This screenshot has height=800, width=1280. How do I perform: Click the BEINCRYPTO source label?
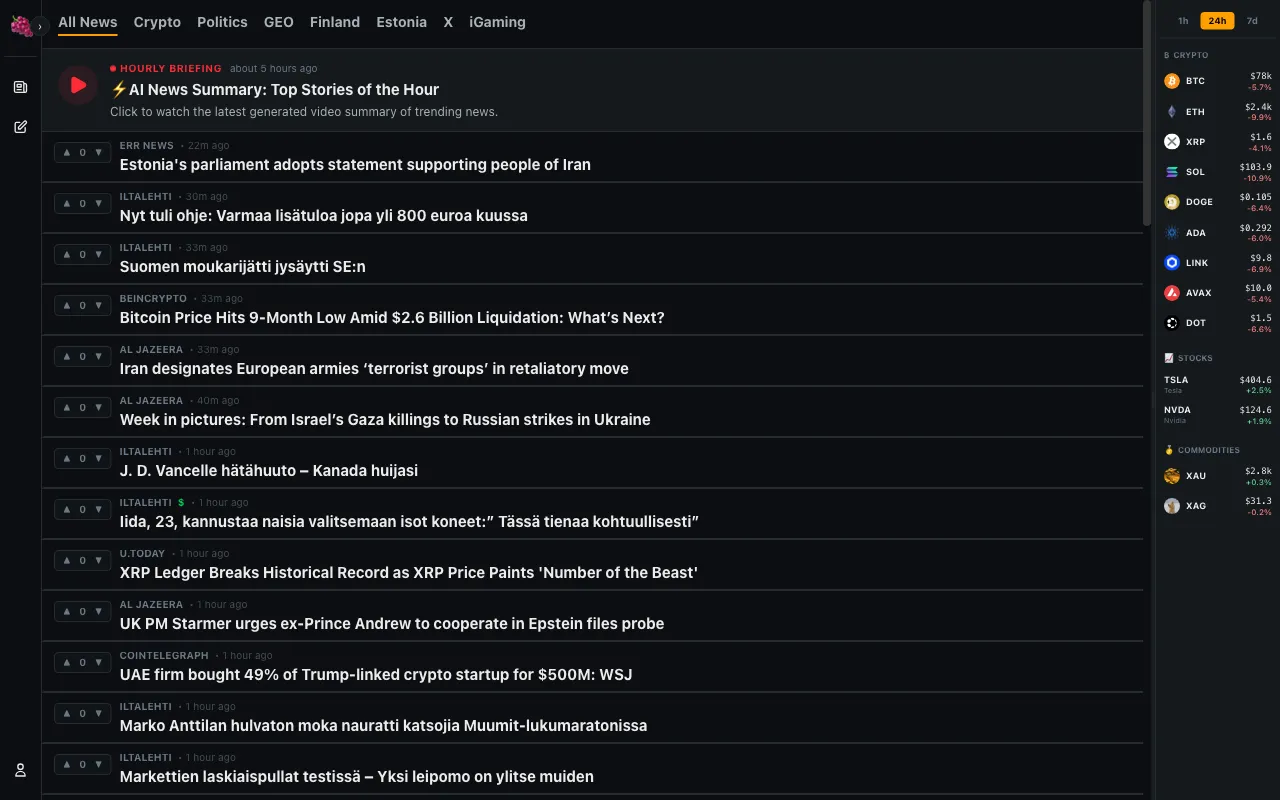153,299
